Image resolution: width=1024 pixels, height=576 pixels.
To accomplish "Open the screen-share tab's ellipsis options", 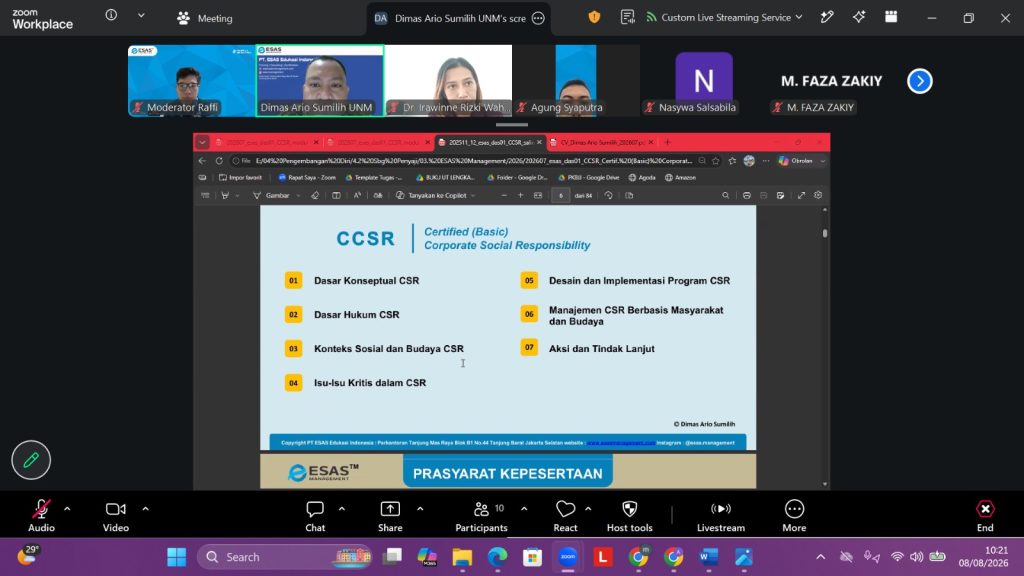I will 538,18.
